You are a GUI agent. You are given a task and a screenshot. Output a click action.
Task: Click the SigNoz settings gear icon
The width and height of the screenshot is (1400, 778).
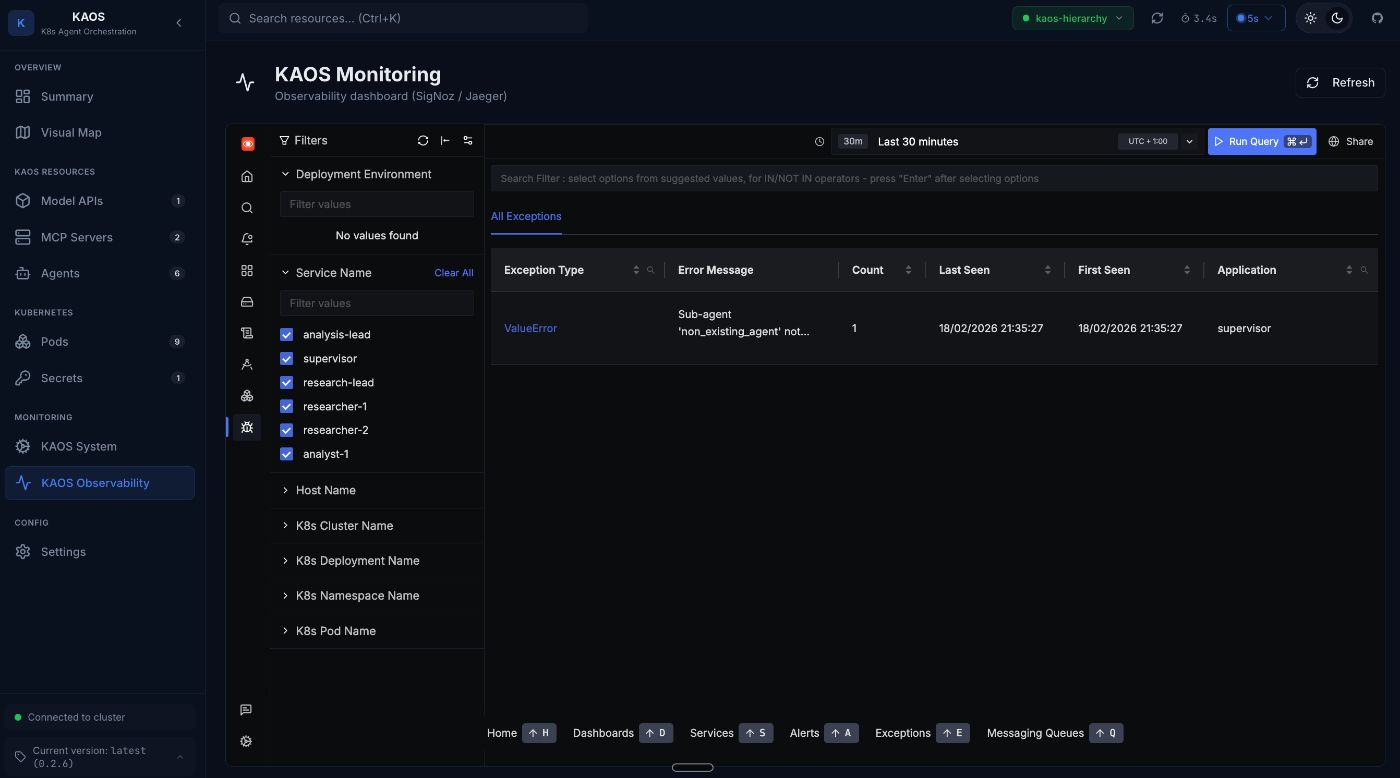coord(246,741)
